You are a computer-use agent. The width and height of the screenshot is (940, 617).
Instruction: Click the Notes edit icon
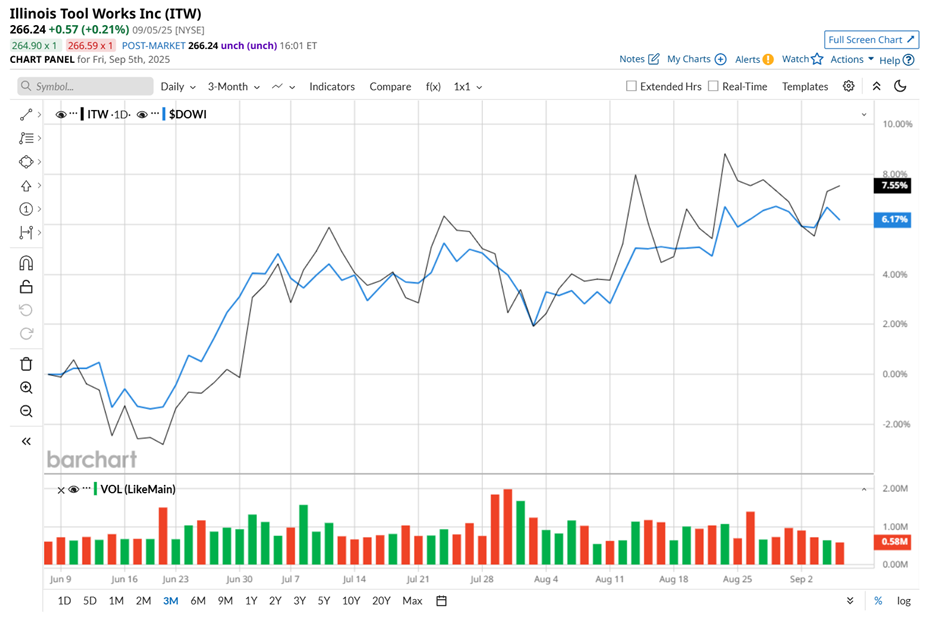[654, 59]
